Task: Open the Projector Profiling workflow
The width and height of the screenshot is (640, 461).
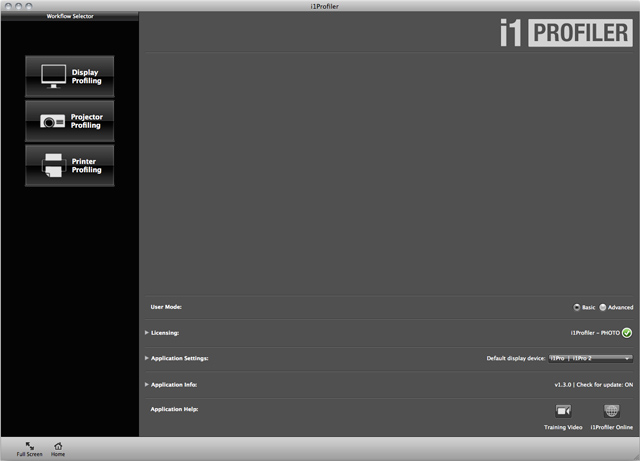Action: 70,121
